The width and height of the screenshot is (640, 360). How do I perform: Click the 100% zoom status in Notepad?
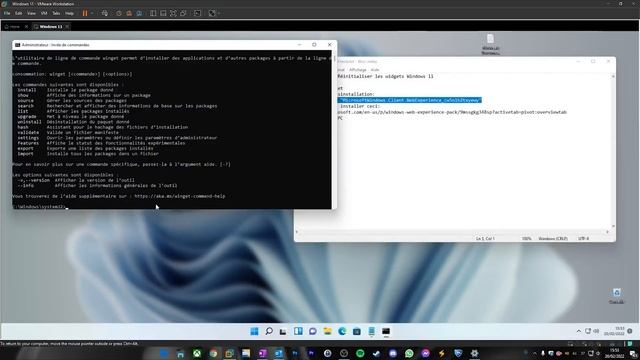pyautogui.click(x=527, y=238)
